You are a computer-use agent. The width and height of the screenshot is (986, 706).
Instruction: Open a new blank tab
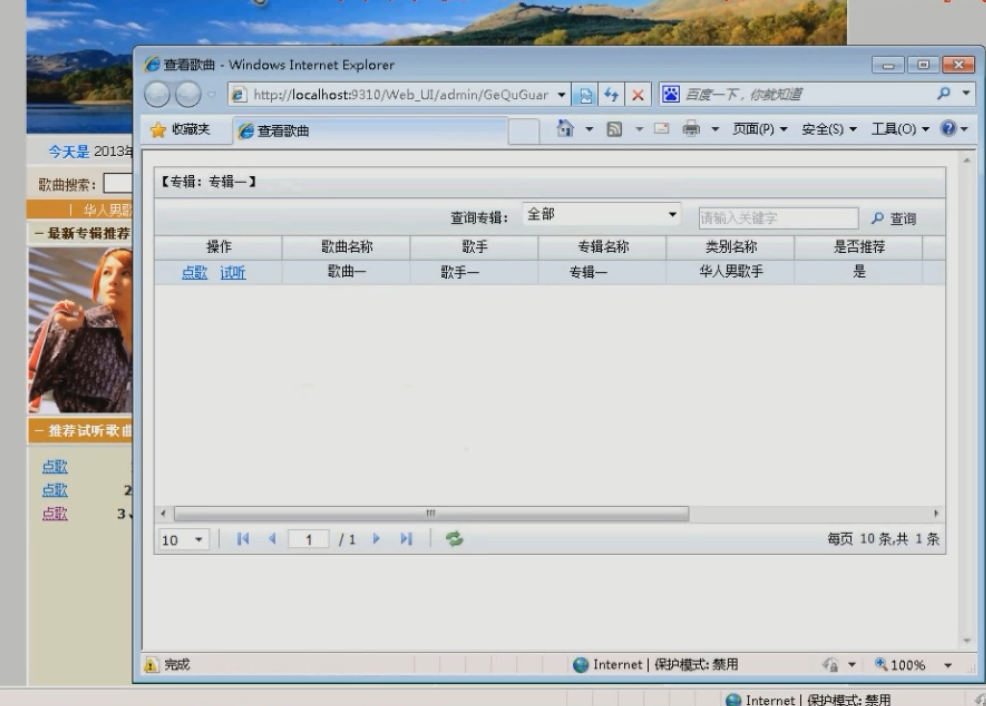click(x=523, y=131)
